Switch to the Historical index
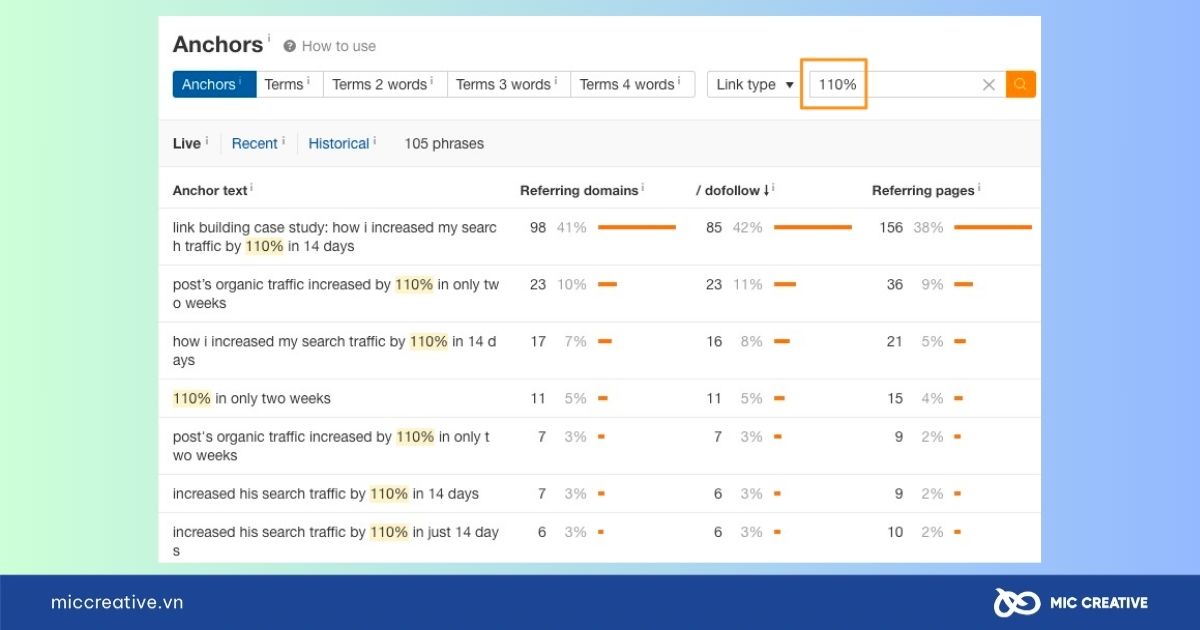Image resolution: width=1200 pixels, height=630 pixels. tap(339, 144)
